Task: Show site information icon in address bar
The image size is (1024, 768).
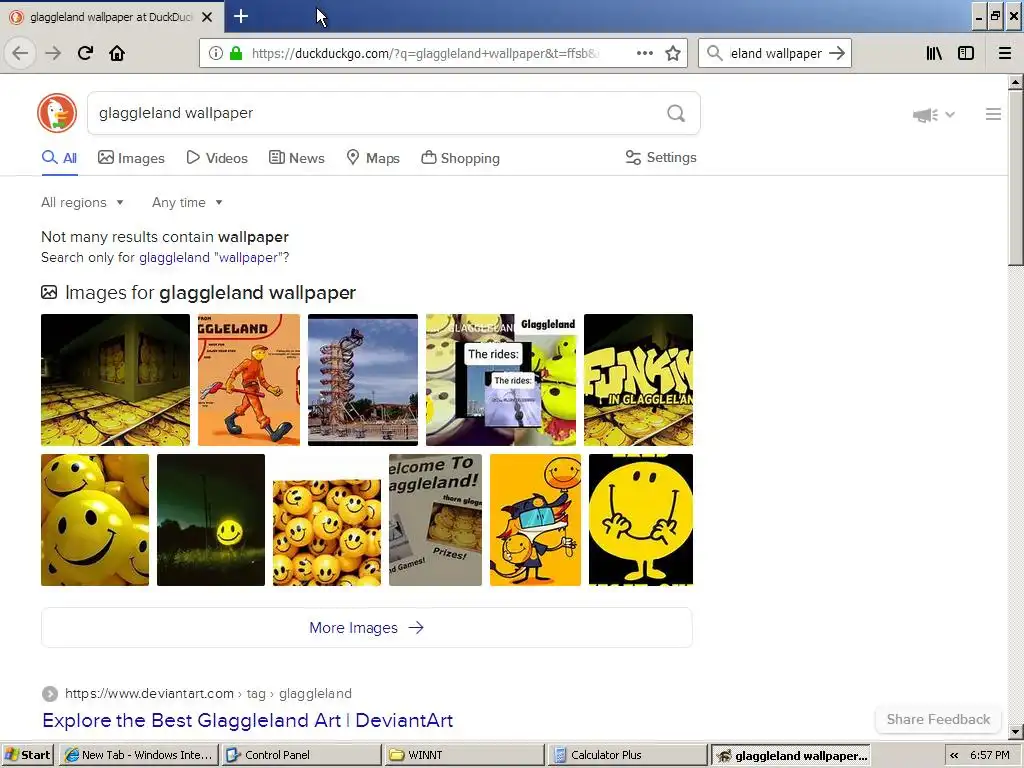Action: coord(216,53)
